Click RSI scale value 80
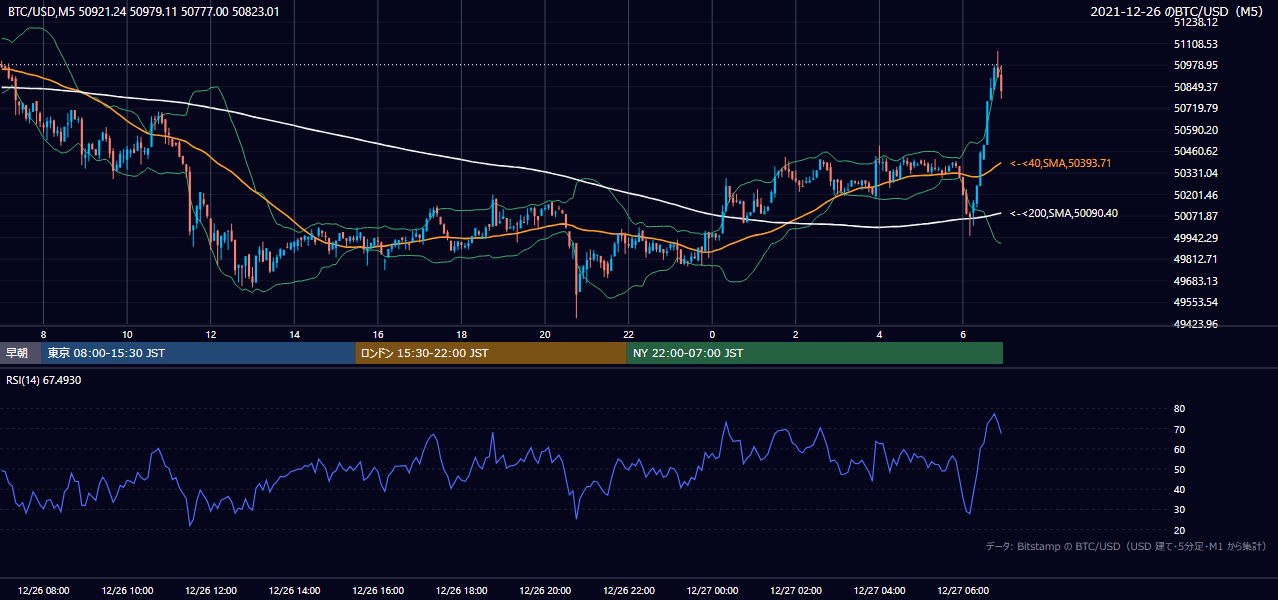 pos(1179,409)
